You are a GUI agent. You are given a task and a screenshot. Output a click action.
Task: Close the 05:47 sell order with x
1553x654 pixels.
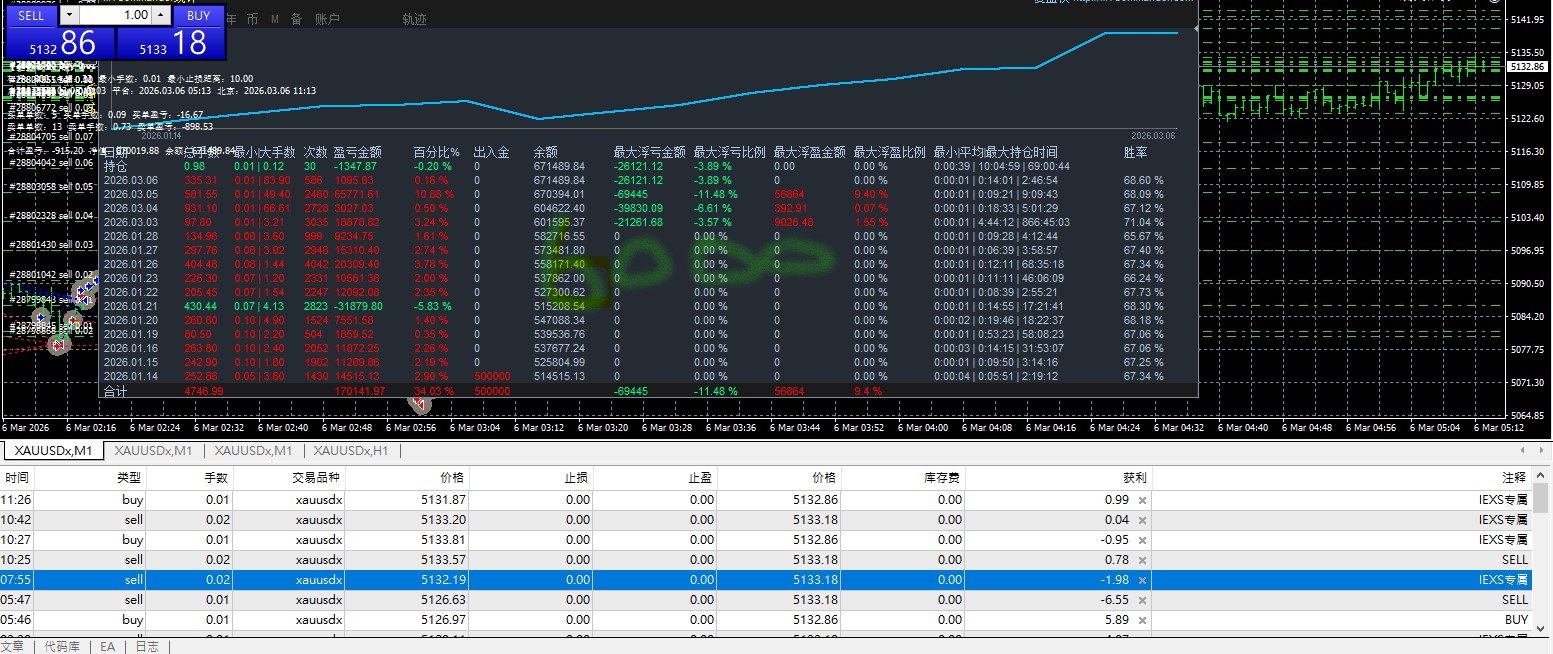1142,600
